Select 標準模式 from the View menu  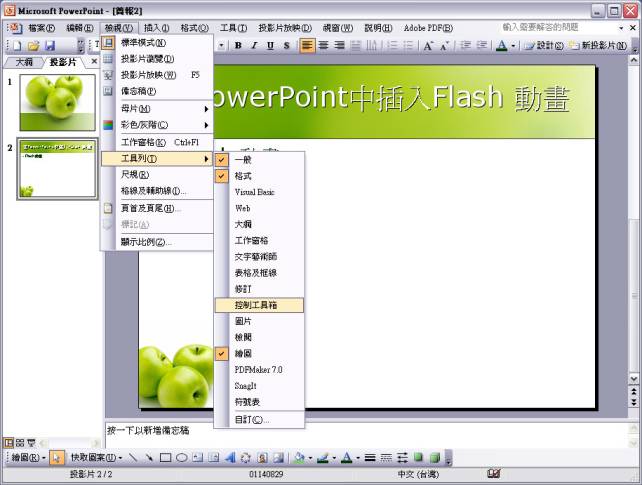[157, 43]
